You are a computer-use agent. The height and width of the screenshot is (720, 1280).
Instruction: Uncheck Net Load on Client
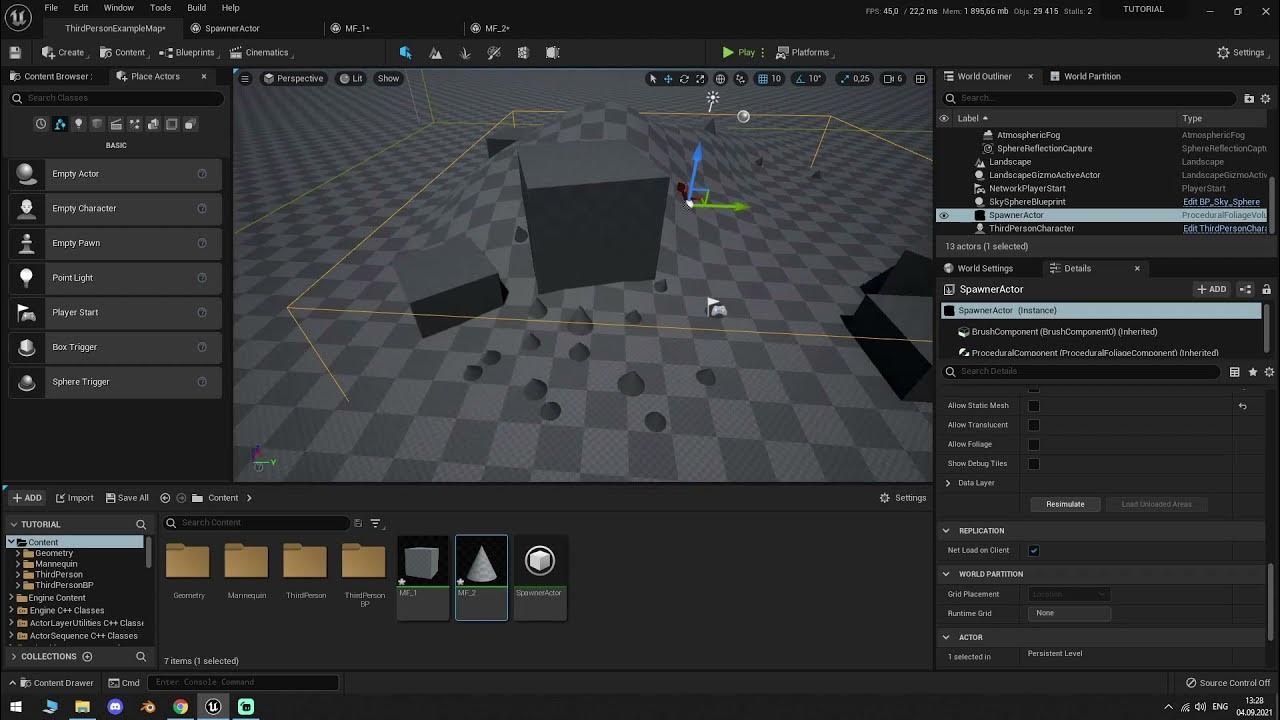click(x=1034, y=550)
